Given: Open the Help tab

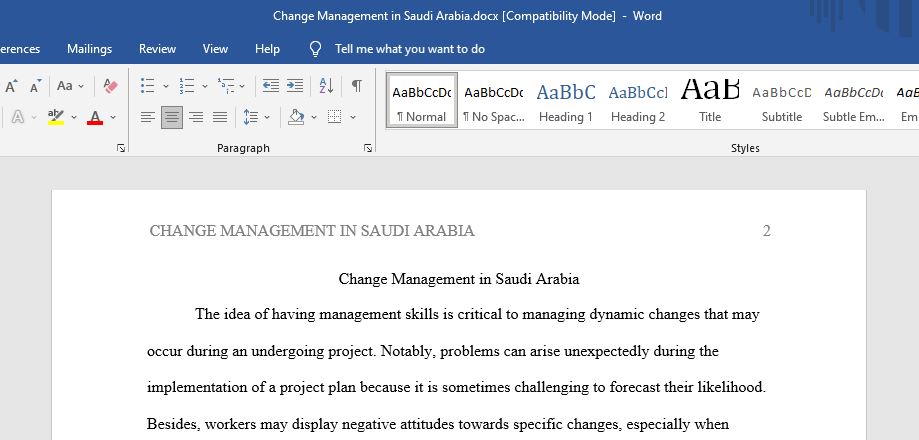Looking at the screenshot, I should 267,49.
